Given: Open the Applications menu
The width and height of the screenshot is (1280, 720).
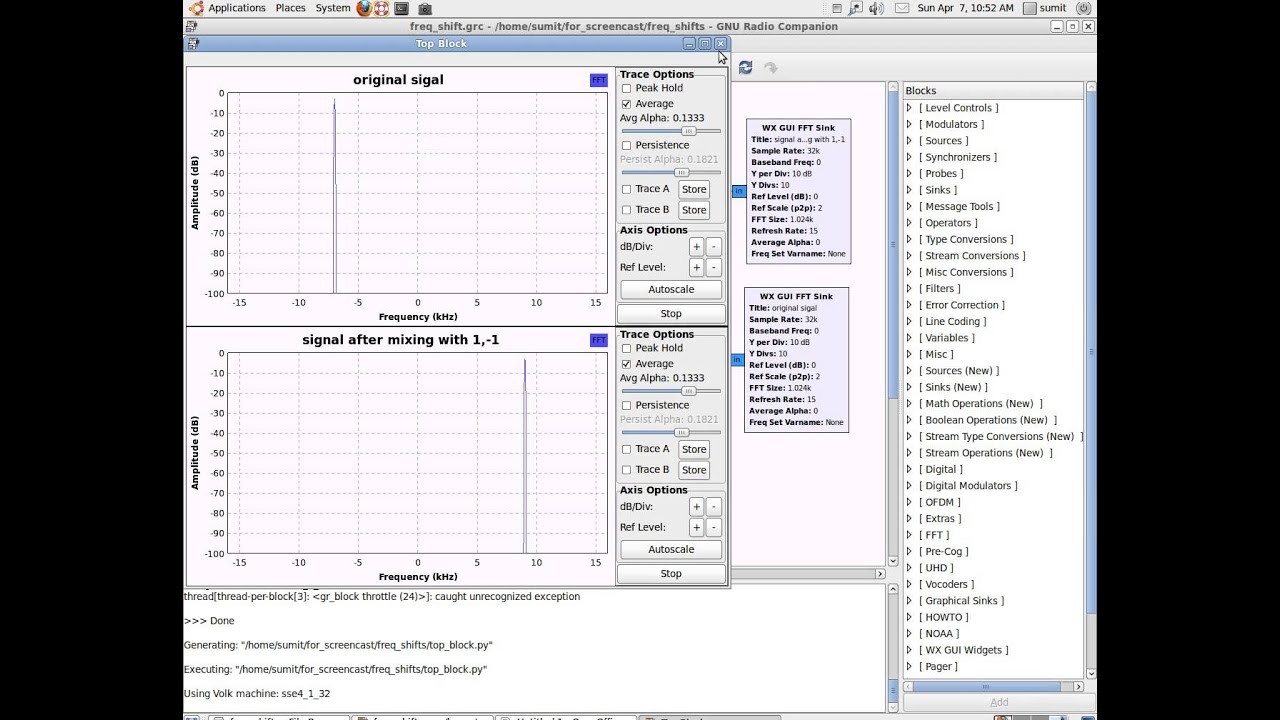Looking at the screenshot, I should [x=237, y=8].
